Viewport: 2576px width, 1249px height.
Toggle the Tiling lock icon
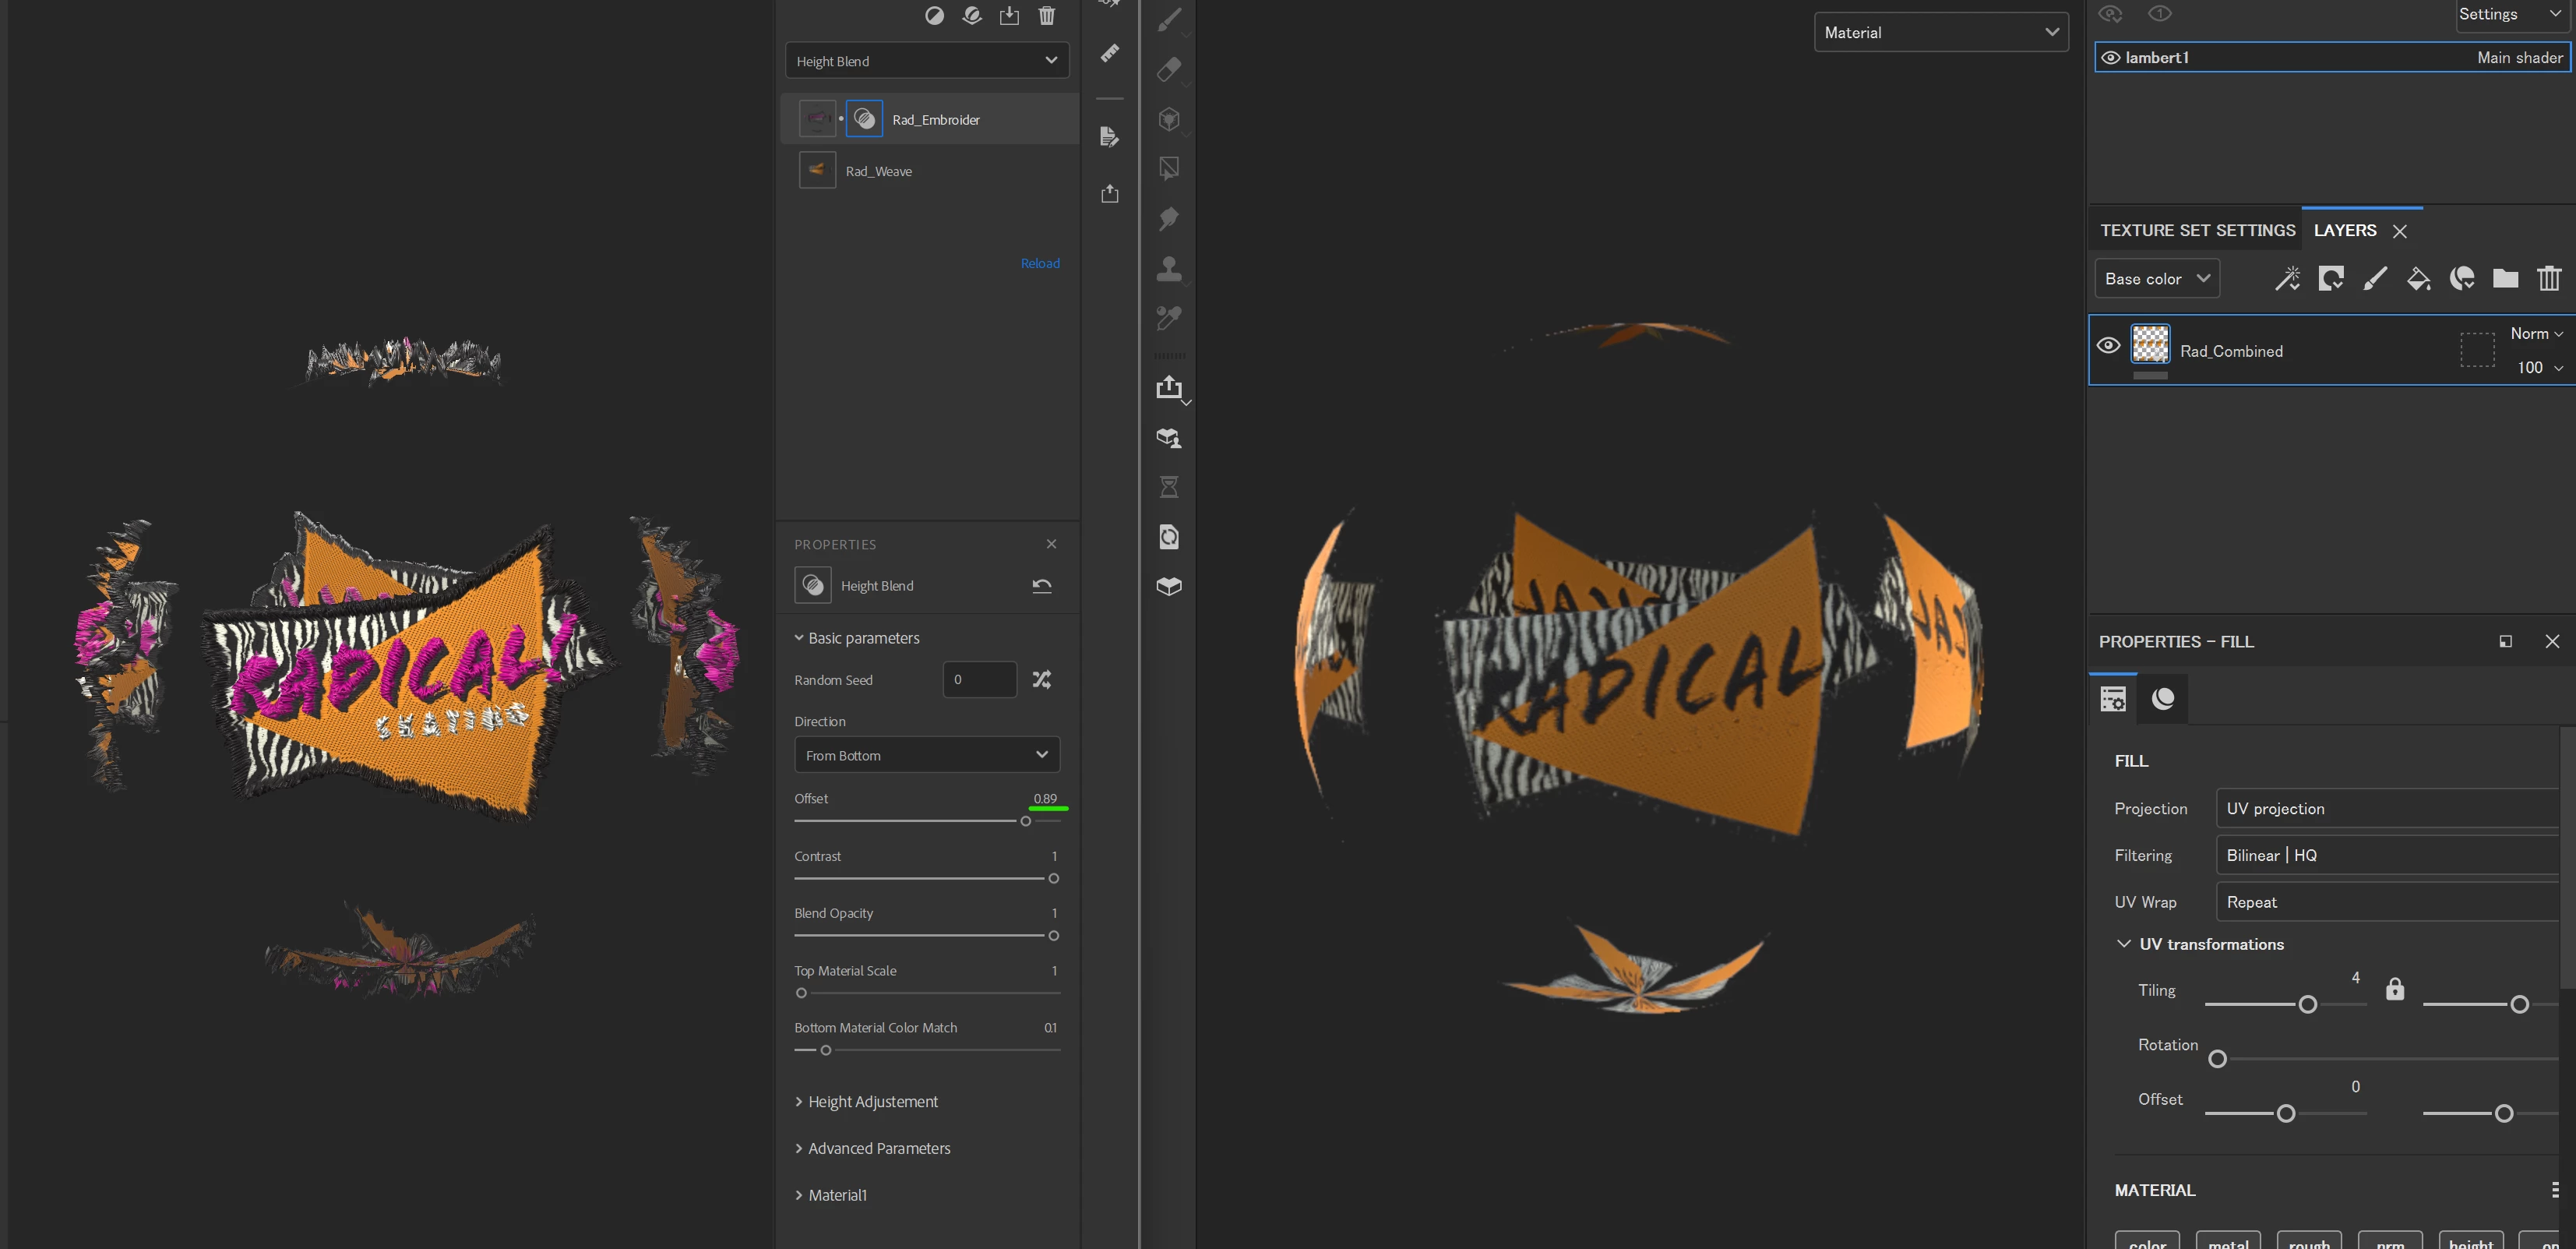2394,989
